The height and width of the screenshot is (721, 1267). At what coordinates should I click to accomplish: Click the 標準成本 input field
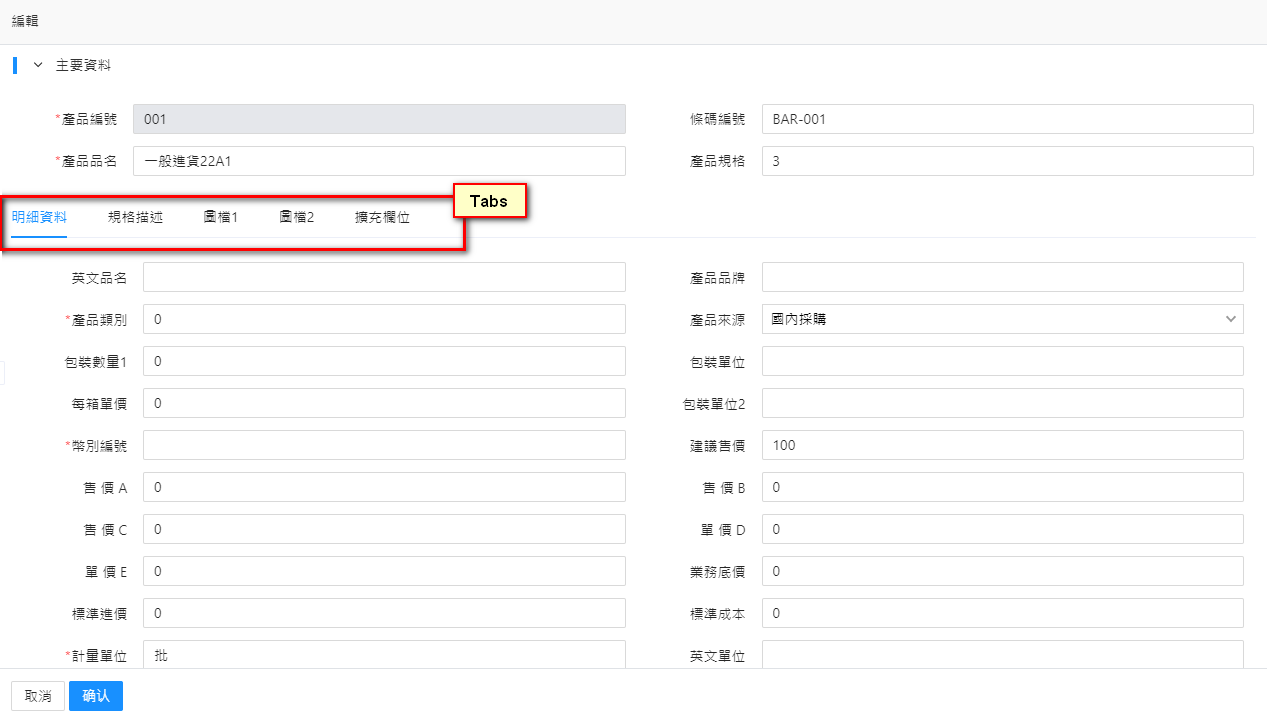point(1002,613)
